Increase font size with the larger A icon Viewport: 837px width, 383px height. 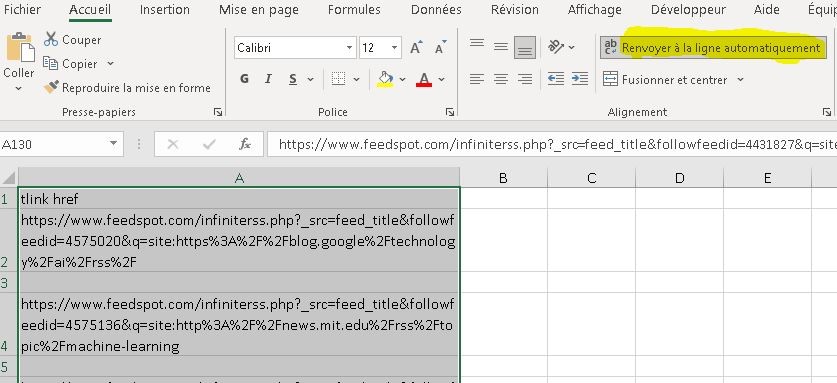pos(416,48)
